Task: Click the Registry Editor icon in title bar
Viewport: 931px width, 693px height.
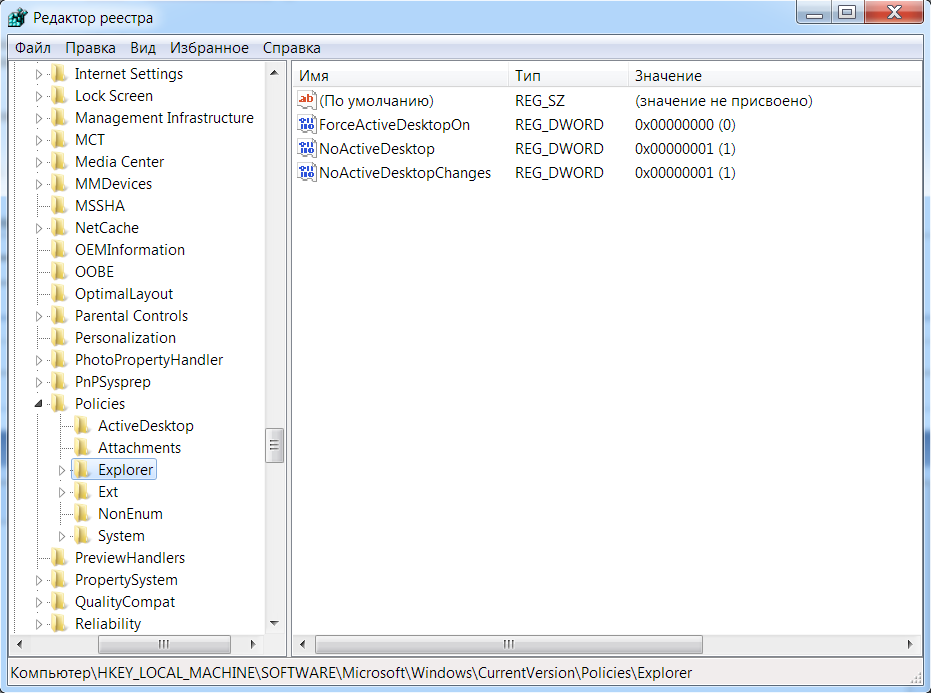Action: coord(17,18)
